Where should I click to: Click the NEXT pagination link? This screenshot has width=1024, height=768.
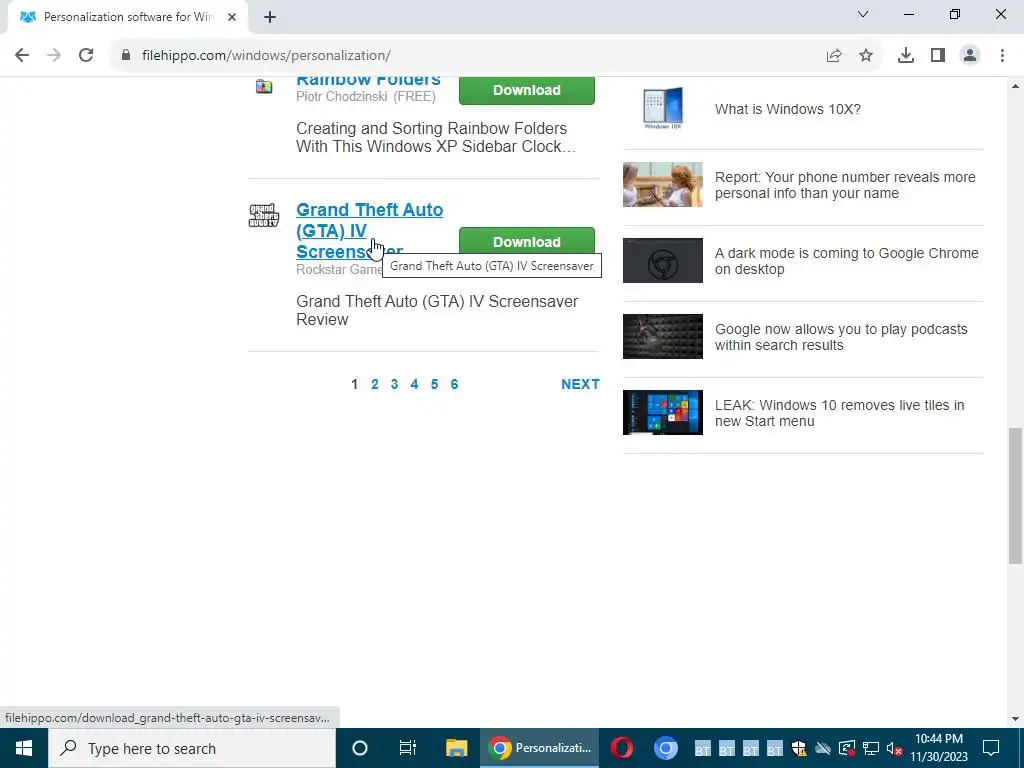point(580,384)
